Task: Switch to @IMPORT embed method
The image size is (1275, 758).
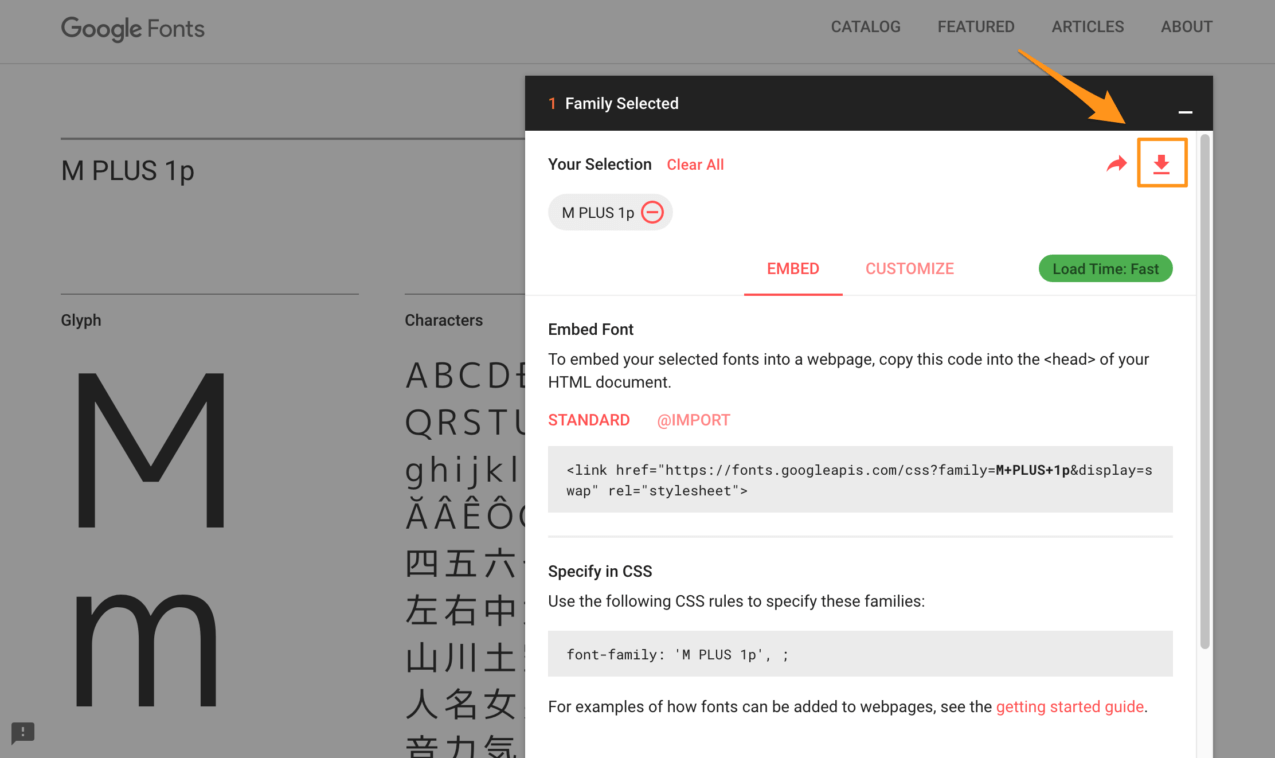Action: tap(693, 420)
